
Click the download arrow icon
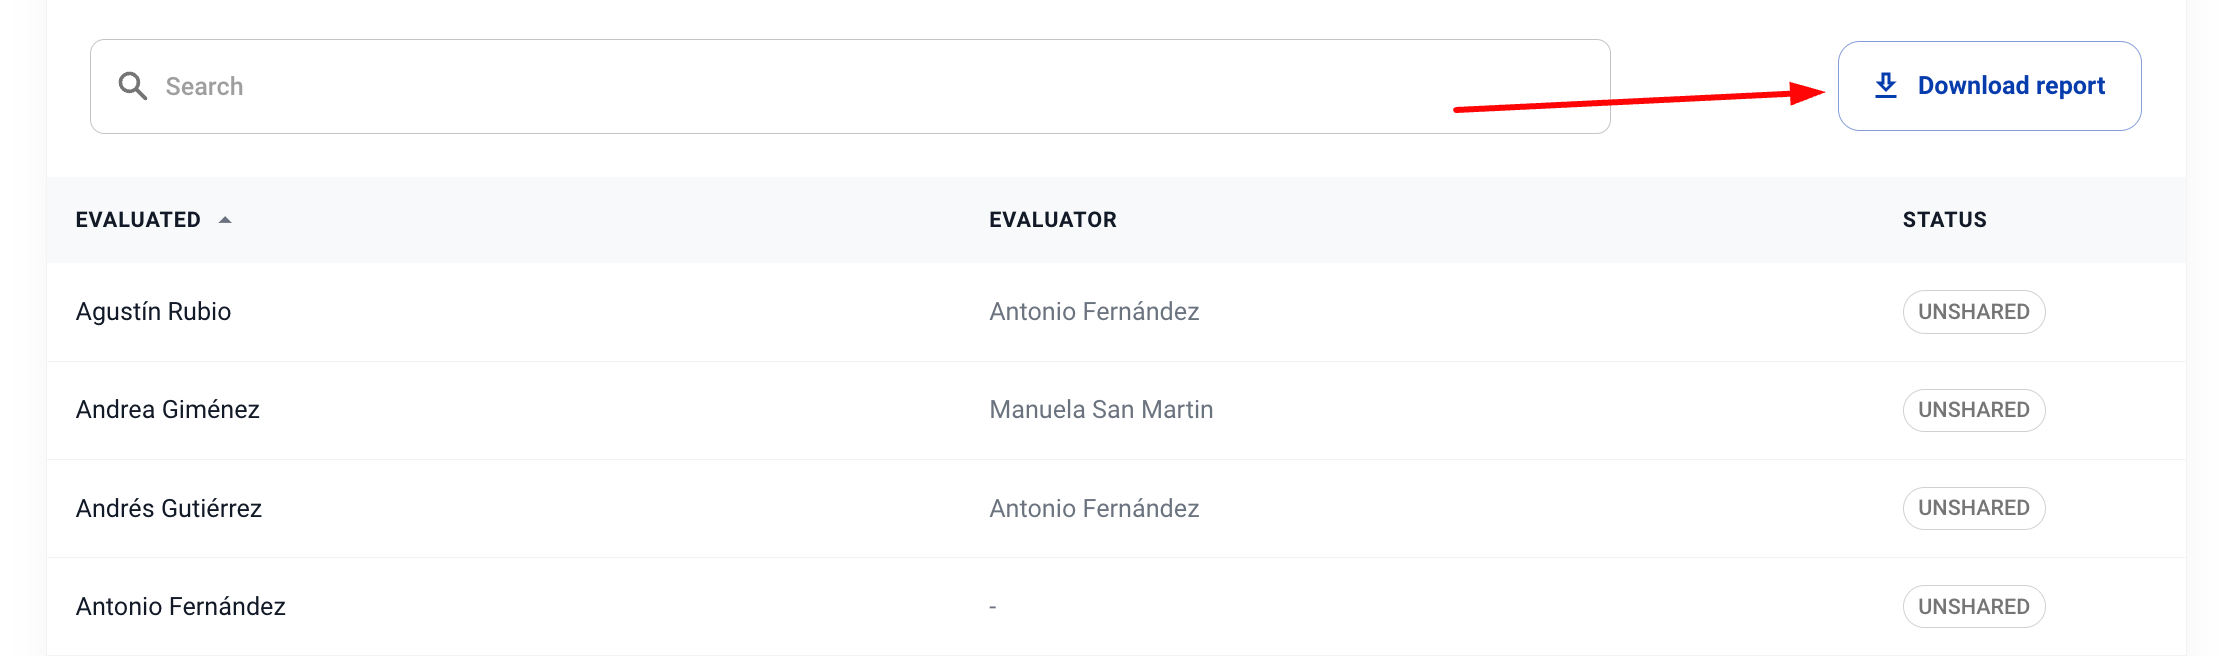[1885, 86]
